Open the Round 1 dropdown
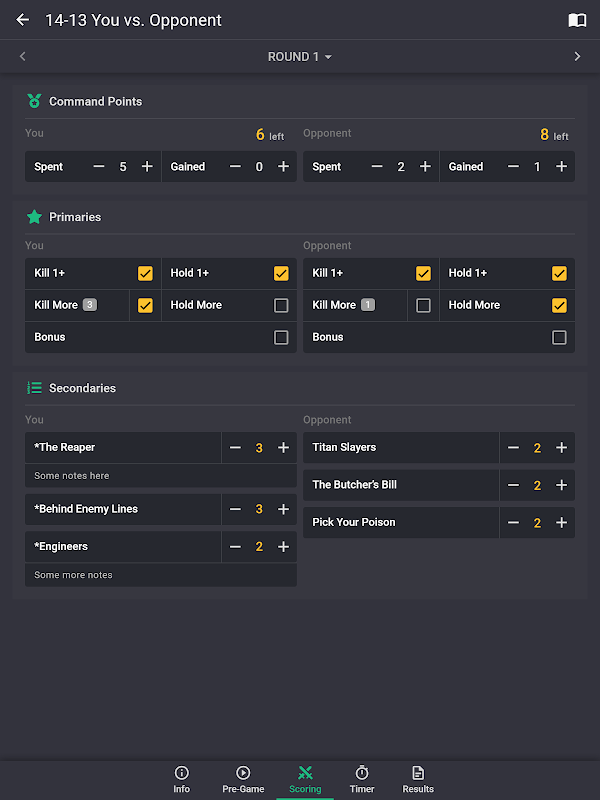Viewport: 600px width, 800px height. [299, 57]
